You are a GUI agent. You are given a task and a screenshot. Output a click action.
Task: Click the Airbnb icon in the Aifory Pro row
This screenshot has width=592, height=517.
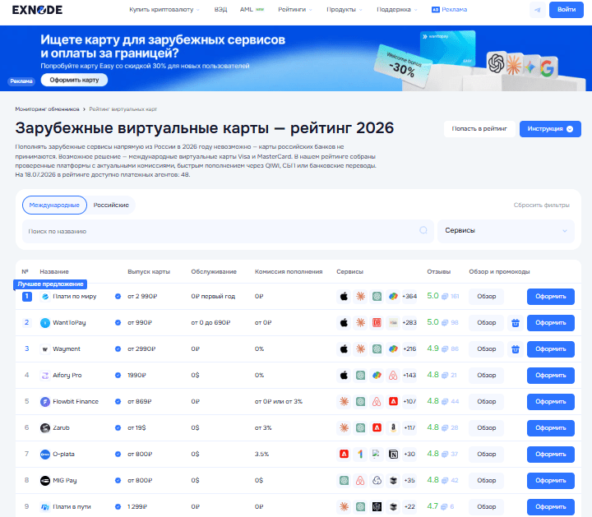click(x=393, y=375)
